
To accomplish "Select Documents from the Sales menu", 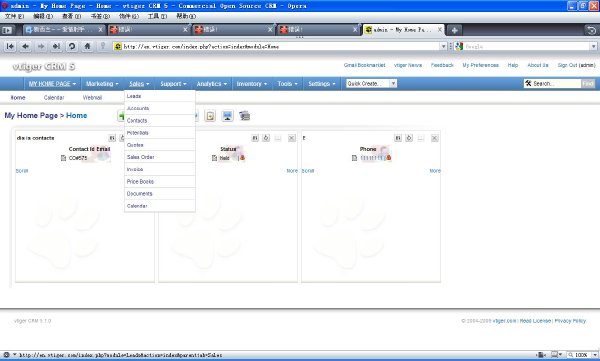I will click(160, 194).
